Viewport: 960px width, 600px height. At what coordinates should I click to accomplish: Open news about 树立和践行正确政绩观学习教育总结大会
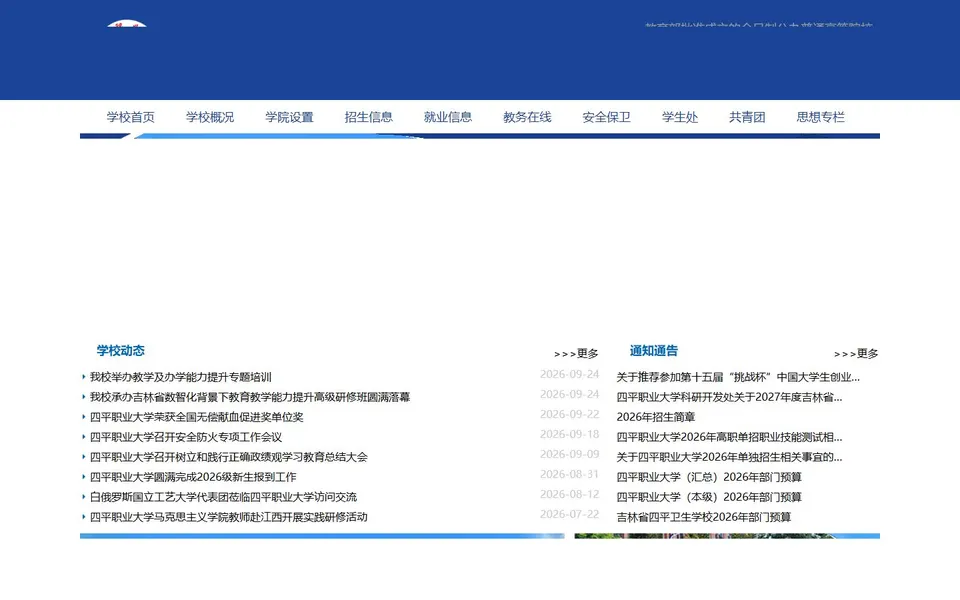(229, 457)
